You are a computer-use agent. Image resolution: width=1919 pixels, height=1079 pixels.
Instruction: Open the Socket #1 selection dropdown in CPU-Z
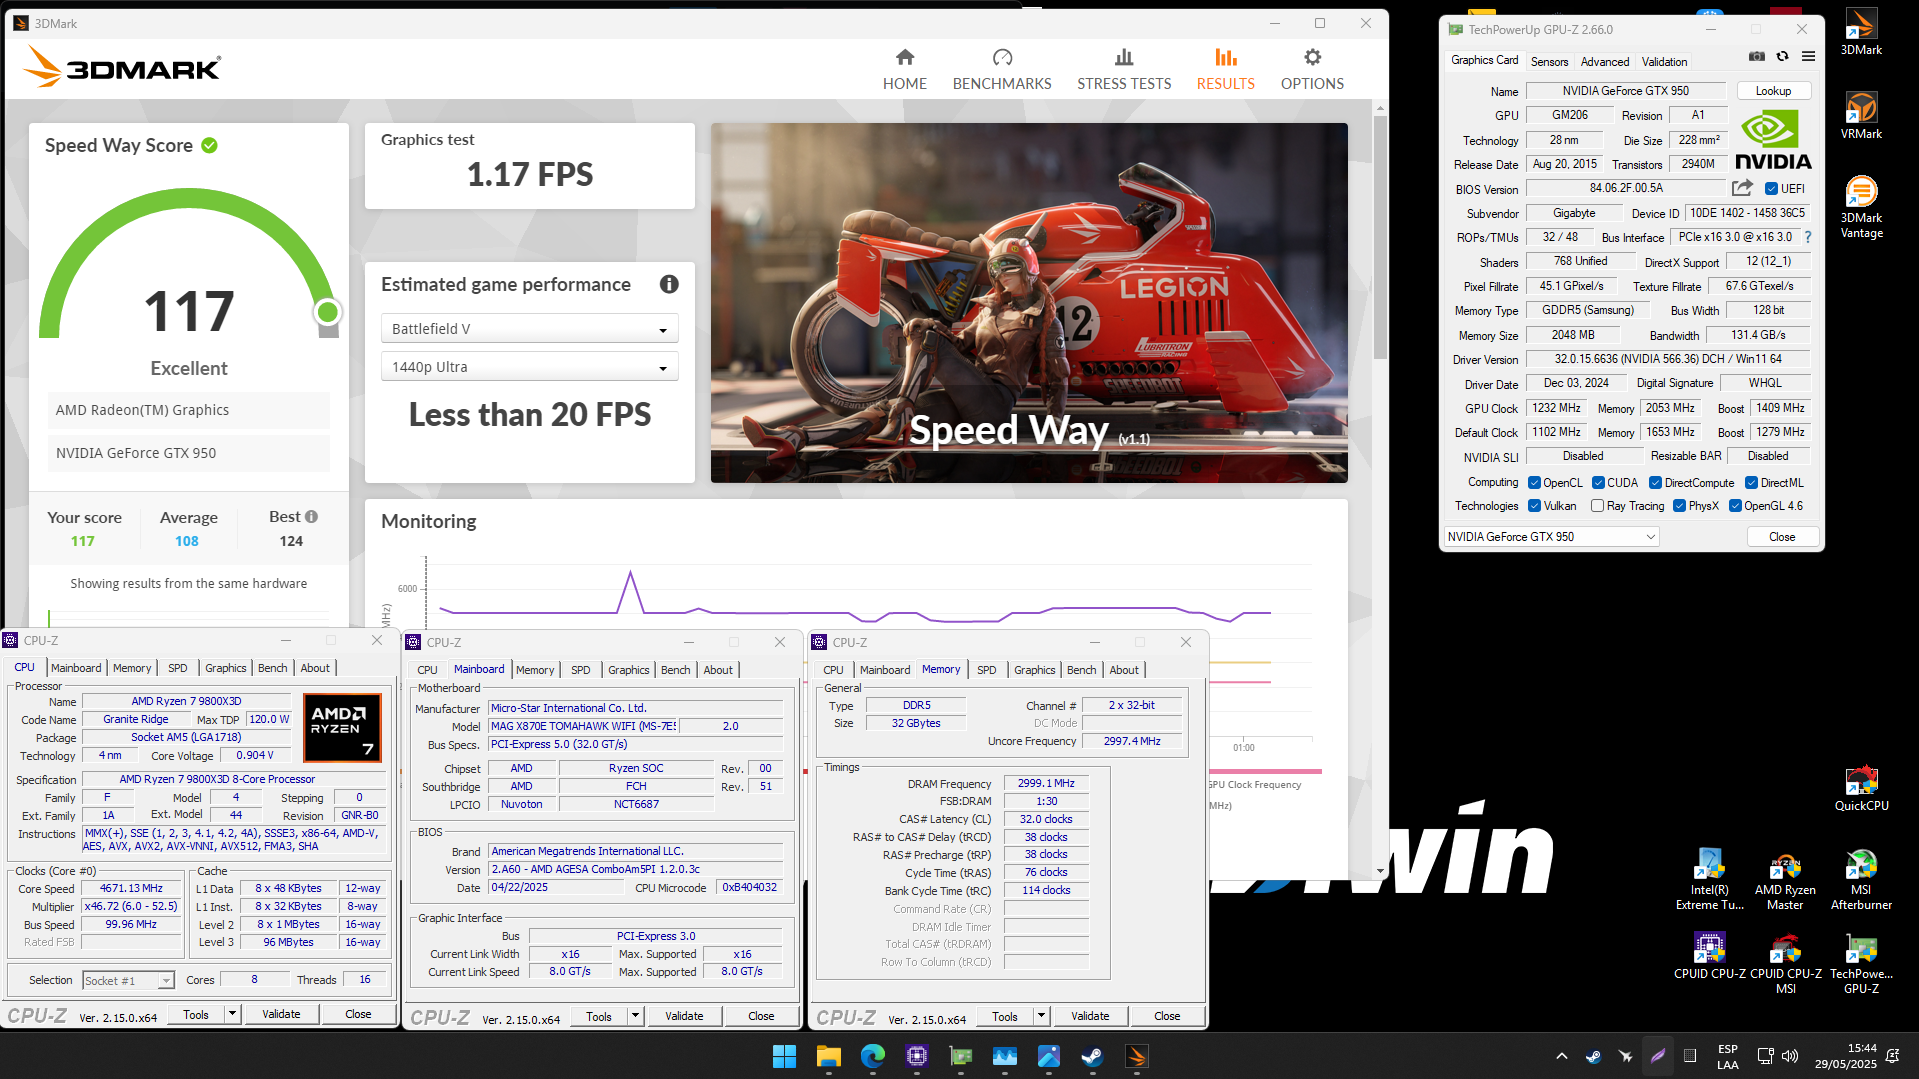click(128, 981)
